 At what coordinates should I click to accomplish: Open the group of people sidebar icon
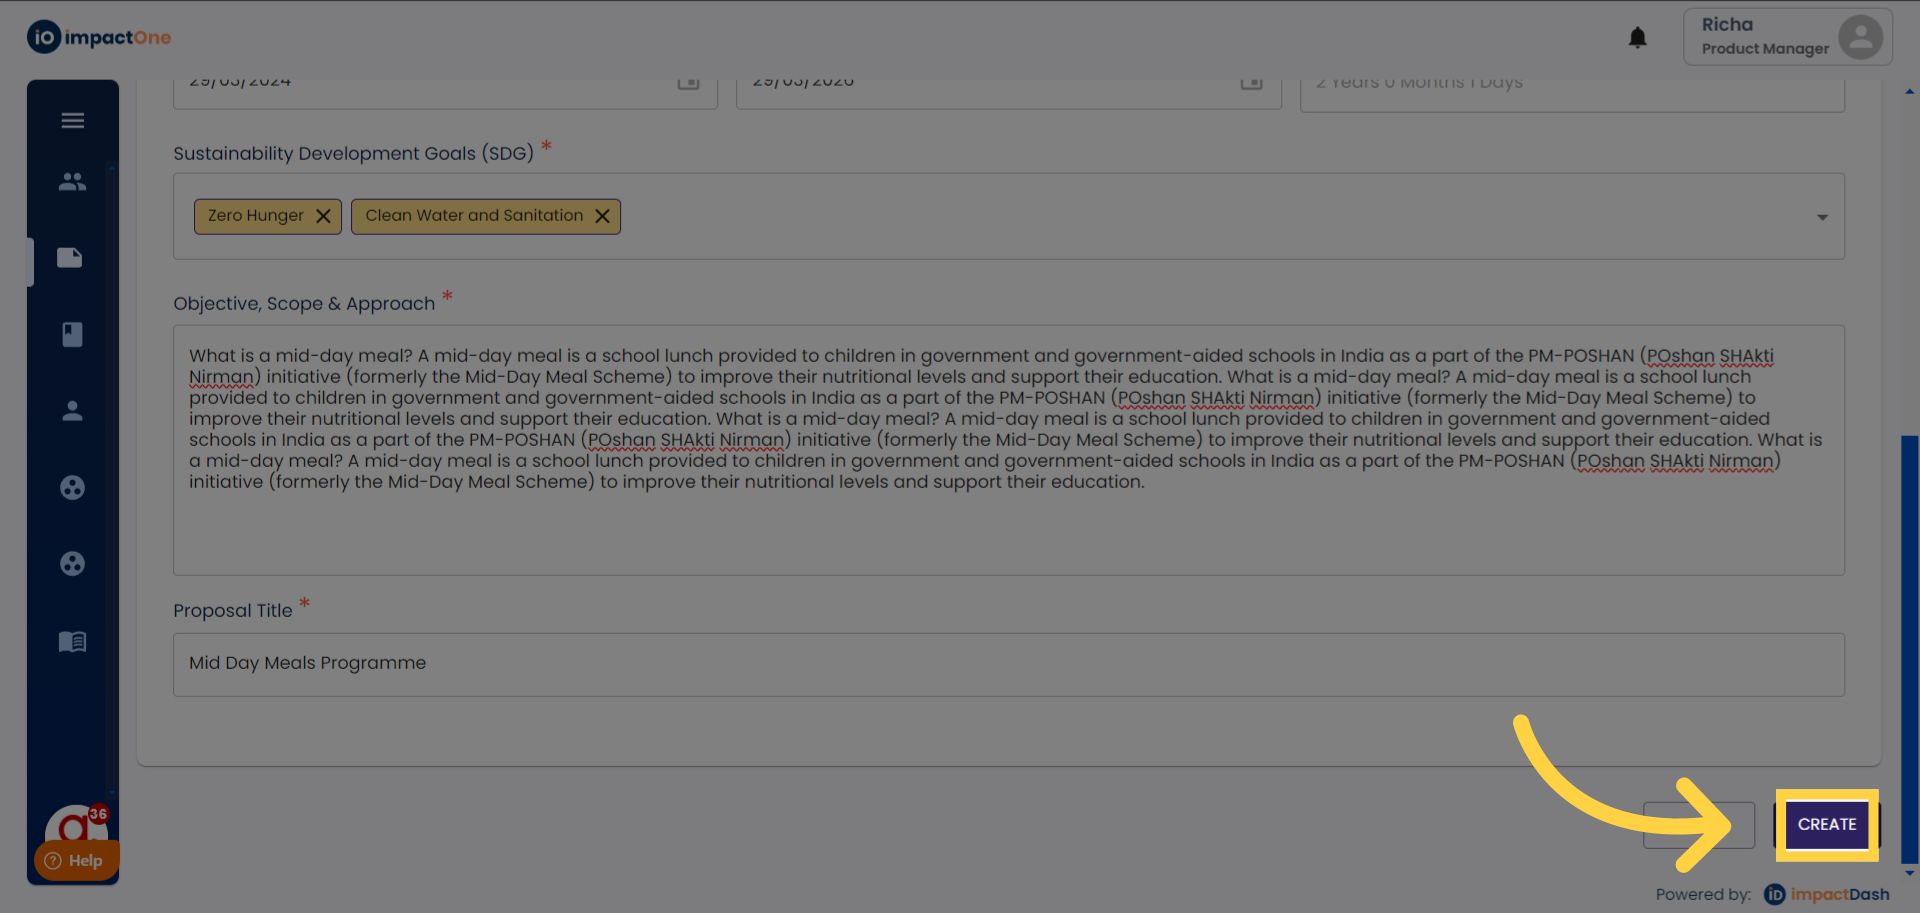click(73, 182)
